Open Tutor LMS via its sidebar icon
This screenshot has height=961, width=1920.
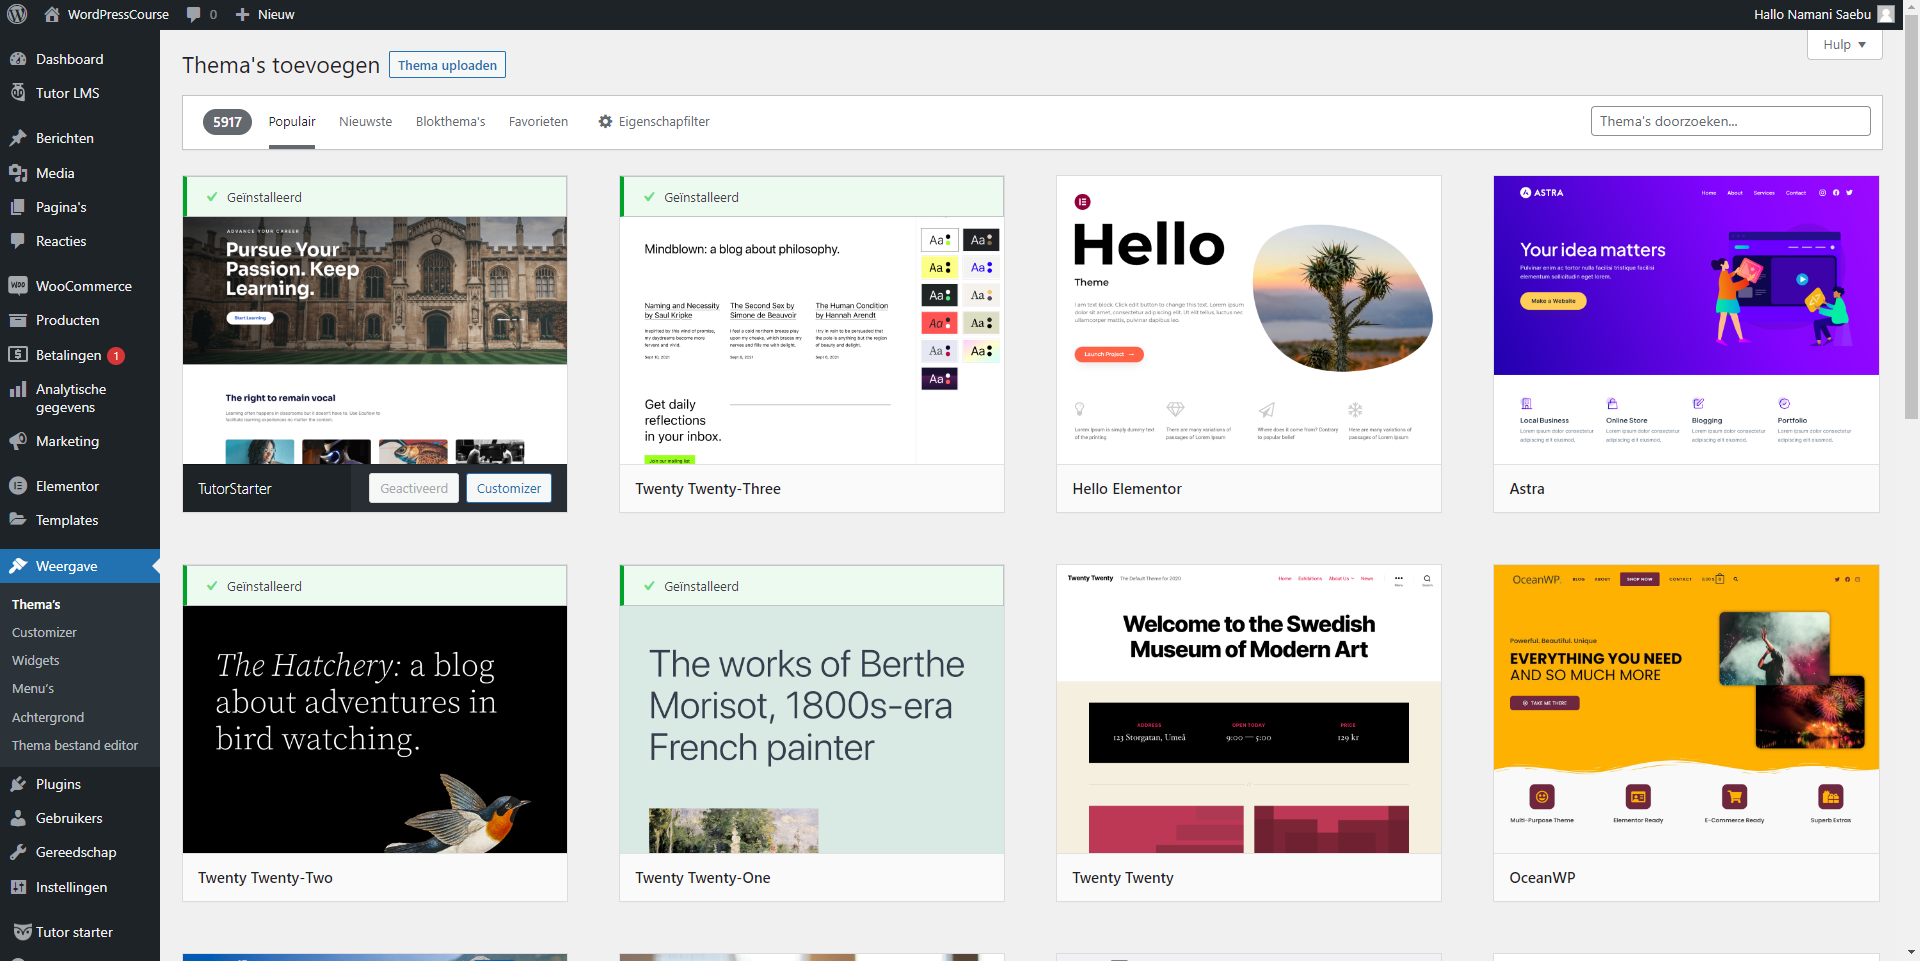[18, 93]
